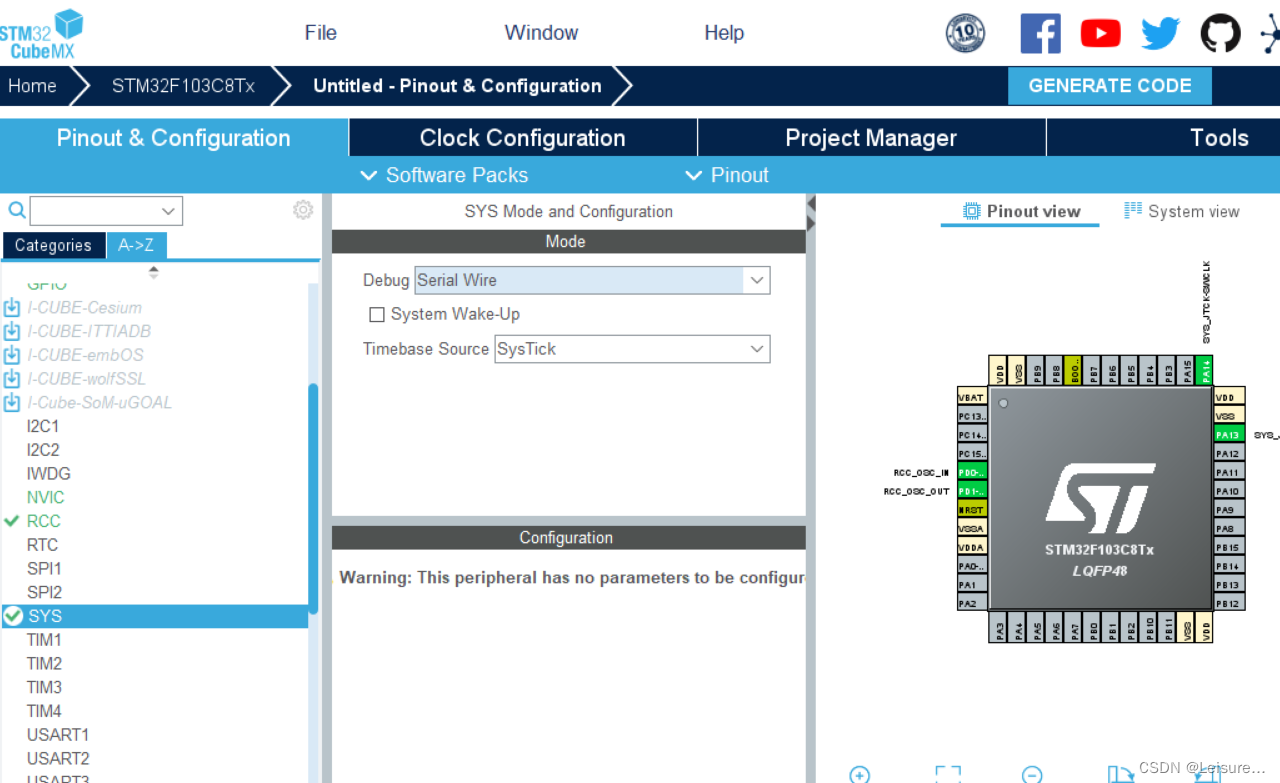Viewport: 1280px width, 783px height.
Task: Click the BOOT0 pin on chip top
Action: tap(1074, 370)
